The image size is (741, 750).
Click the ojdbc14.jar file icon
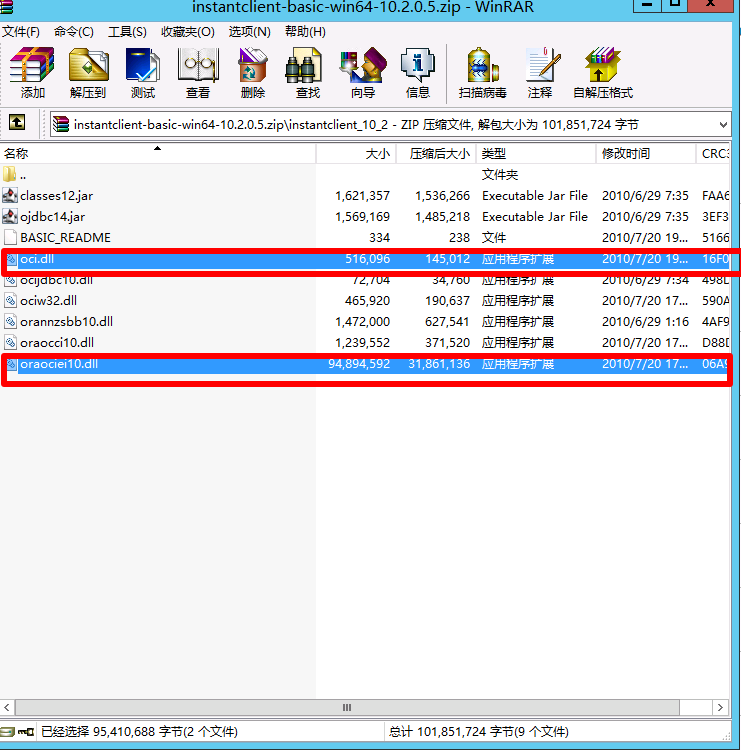click(x=10, y=216)
